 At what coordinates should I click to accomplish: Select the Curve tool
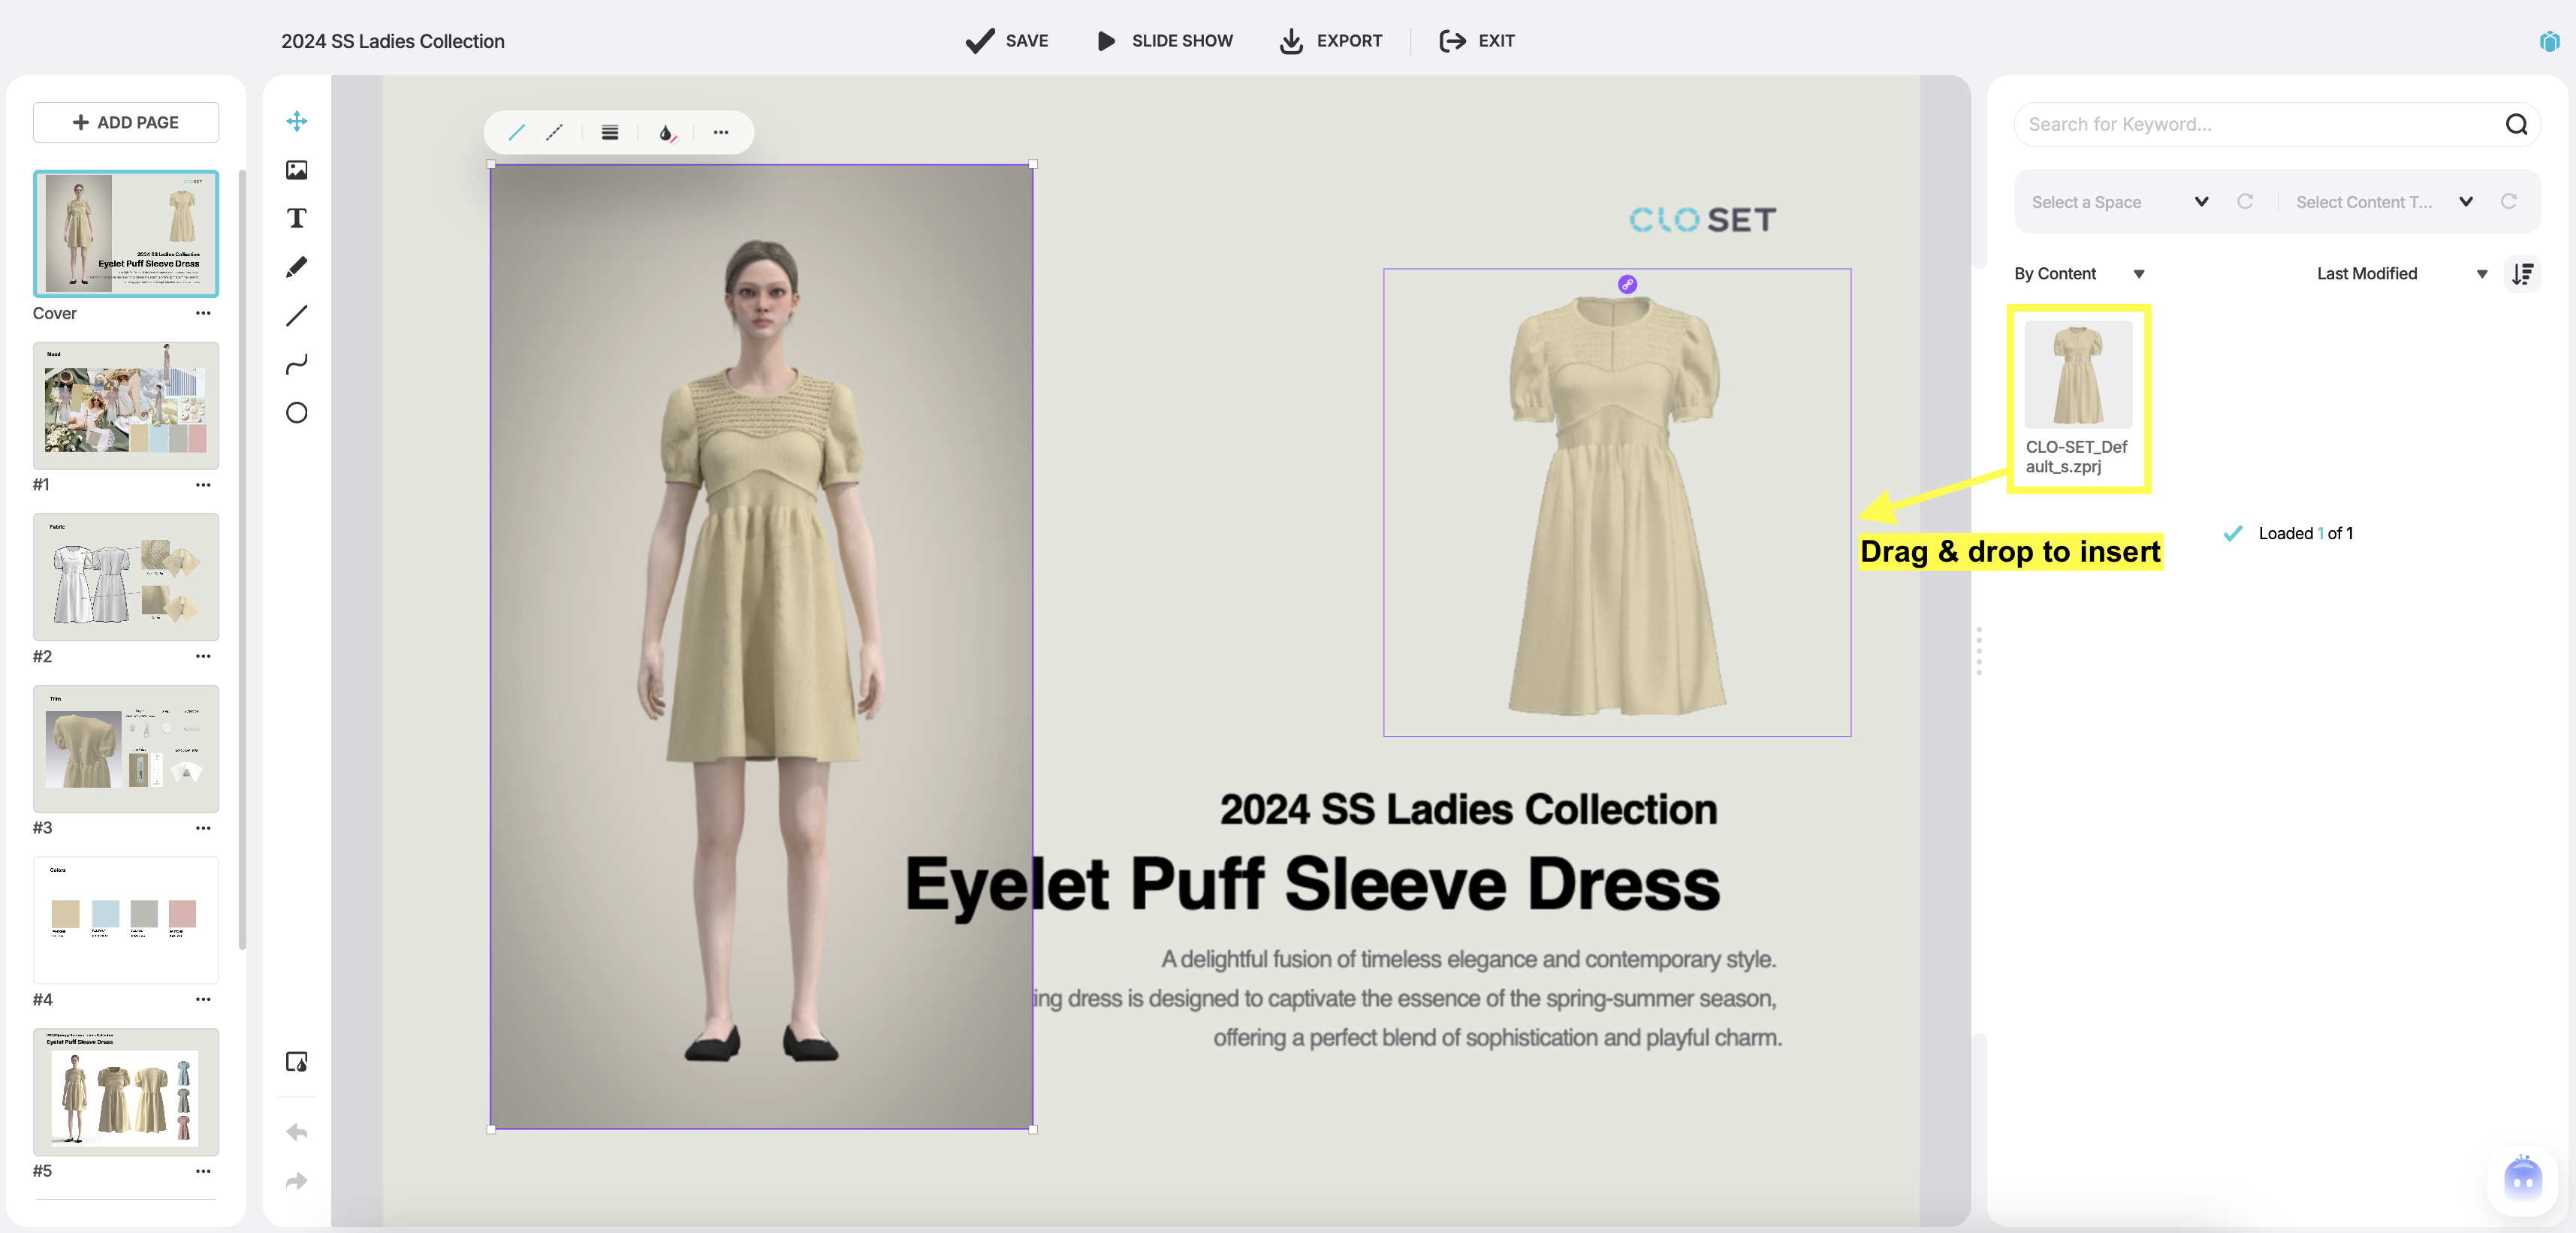(x=296, y=364)
